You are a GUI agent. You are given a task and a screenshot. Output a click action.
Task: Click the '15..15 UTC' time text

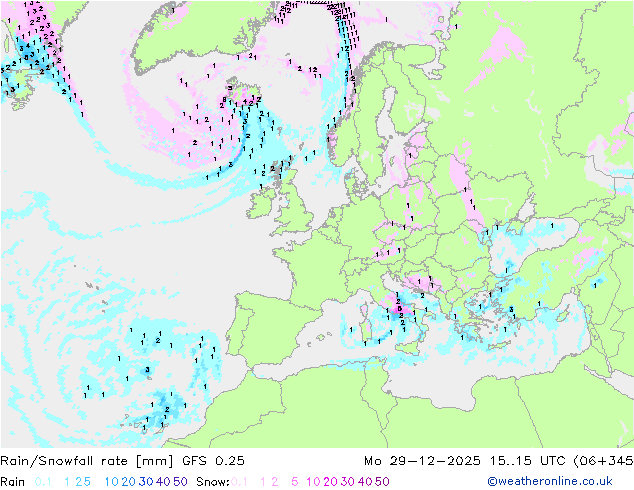point(528,460)
